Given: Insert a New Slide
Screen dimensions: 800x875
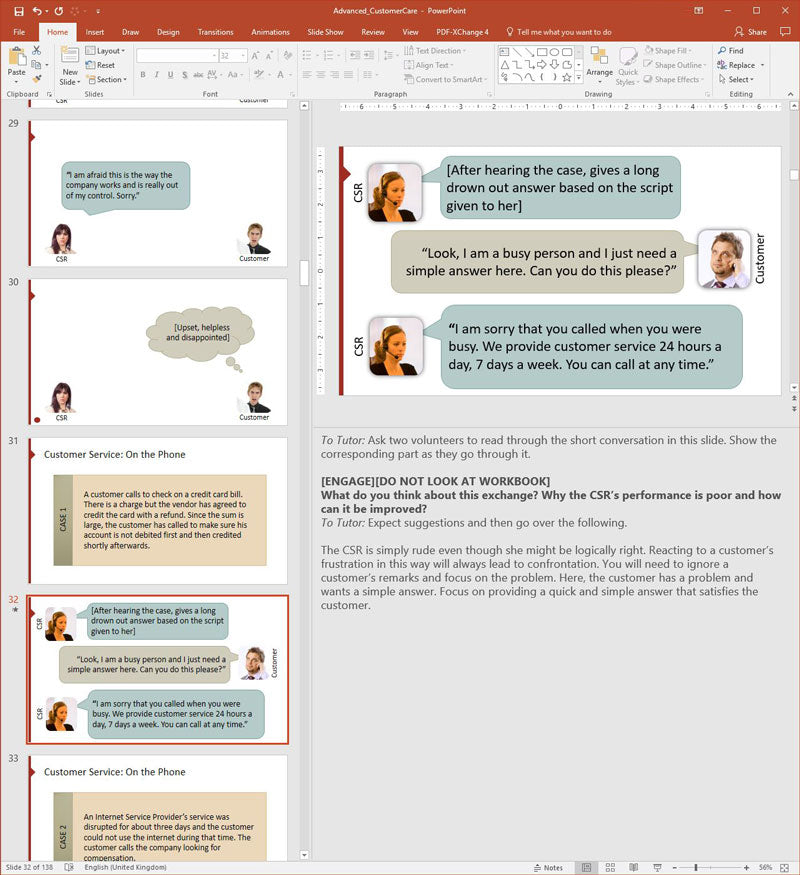Looking at the screenshot, I should pyautogui.click(x=70, y=66).
